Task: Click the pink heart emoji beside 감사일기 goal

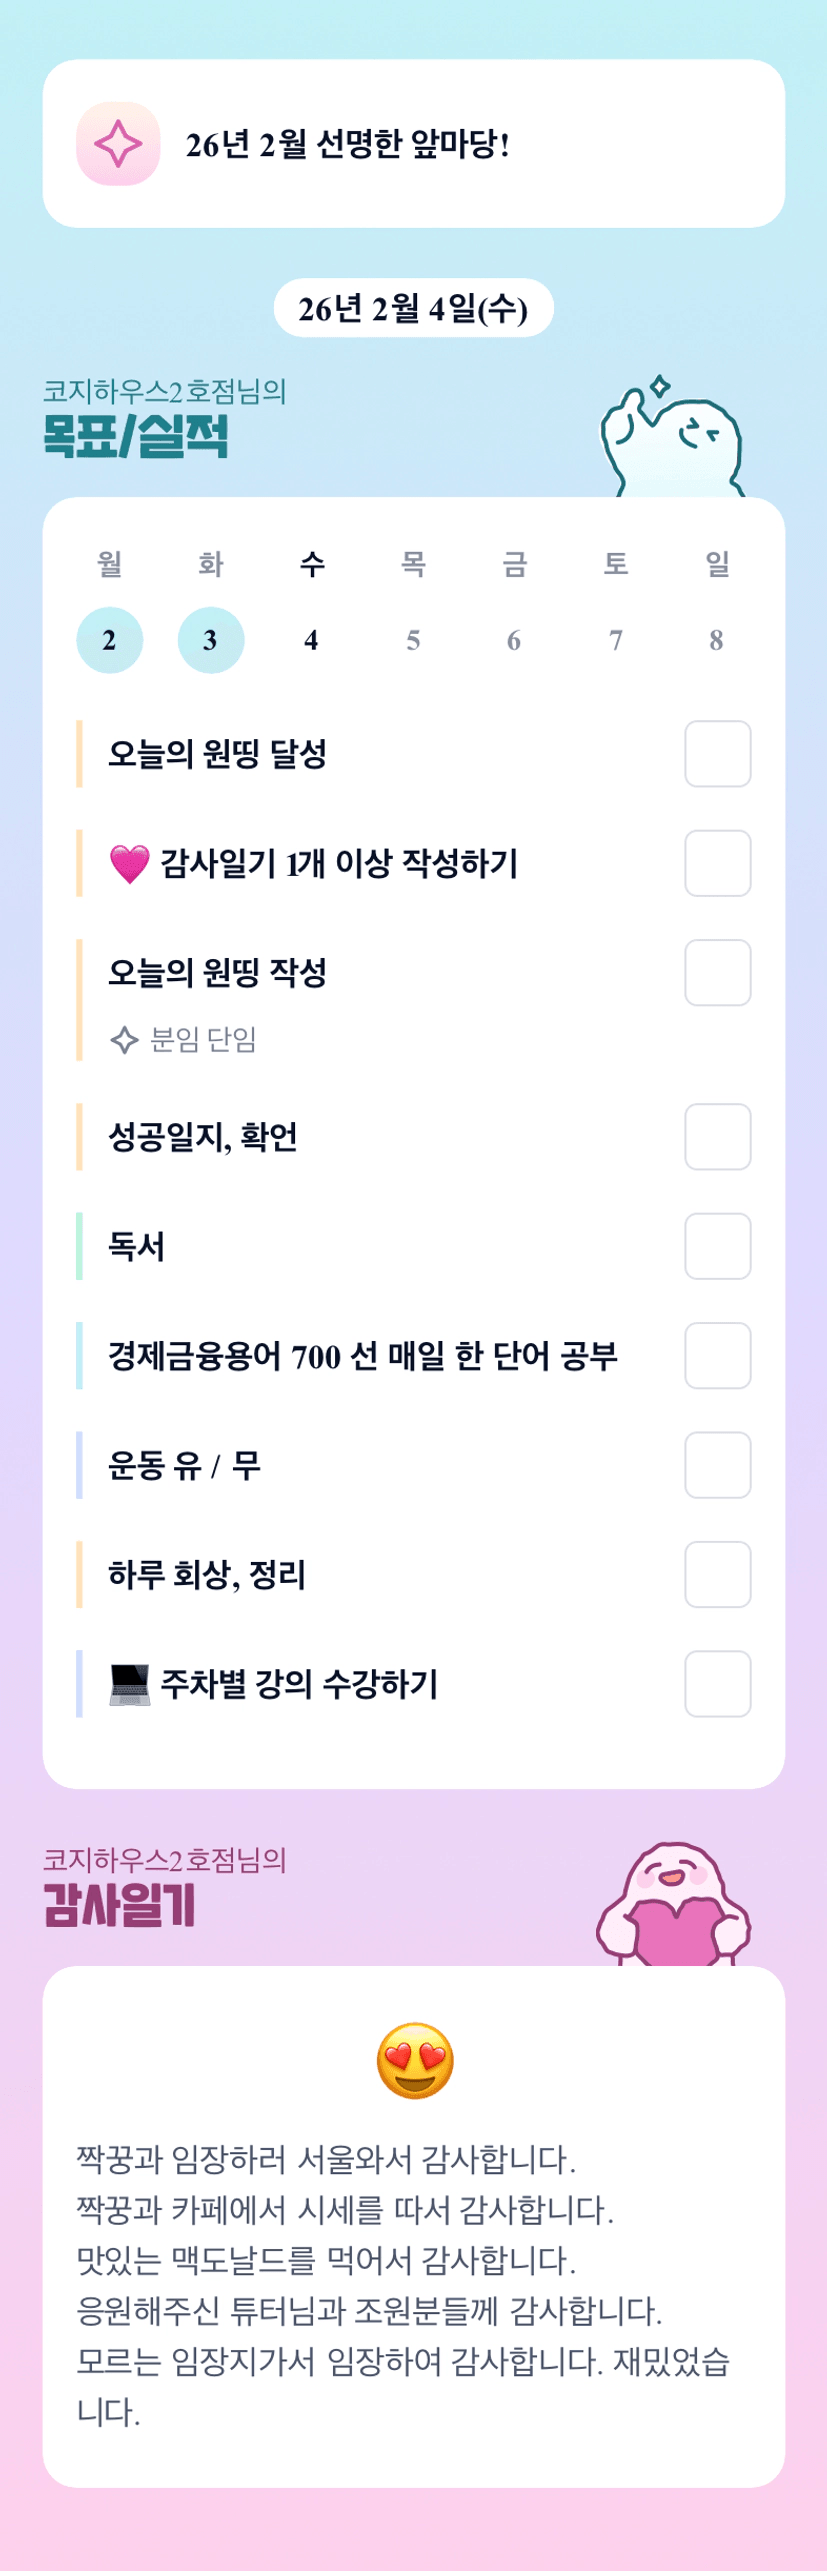Action: 129,864
